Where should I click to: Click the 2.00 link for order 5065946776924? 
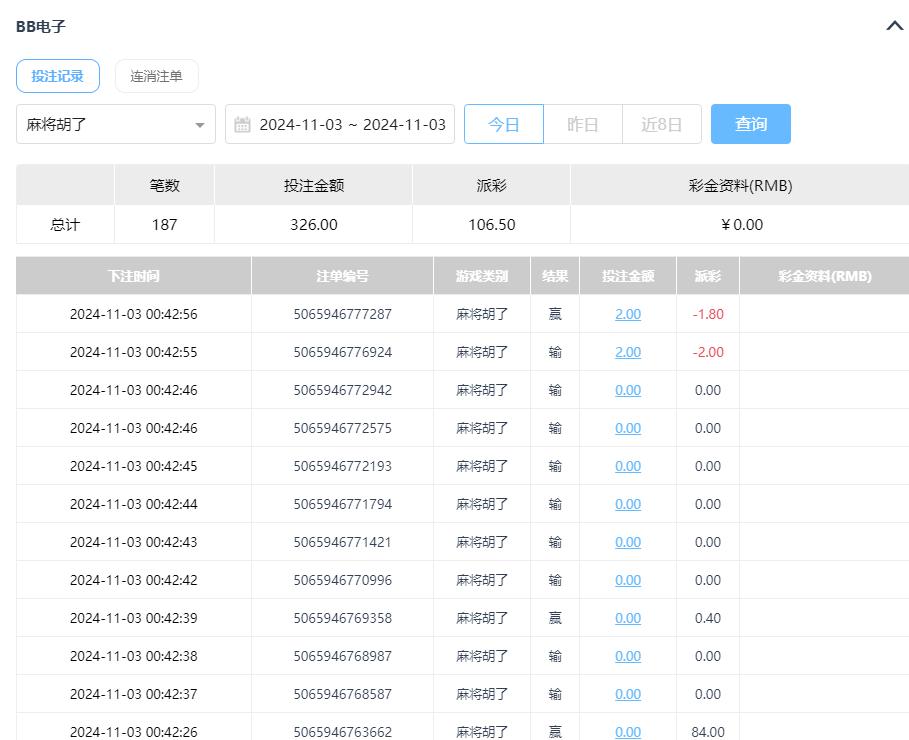click(x=627, y=352)
